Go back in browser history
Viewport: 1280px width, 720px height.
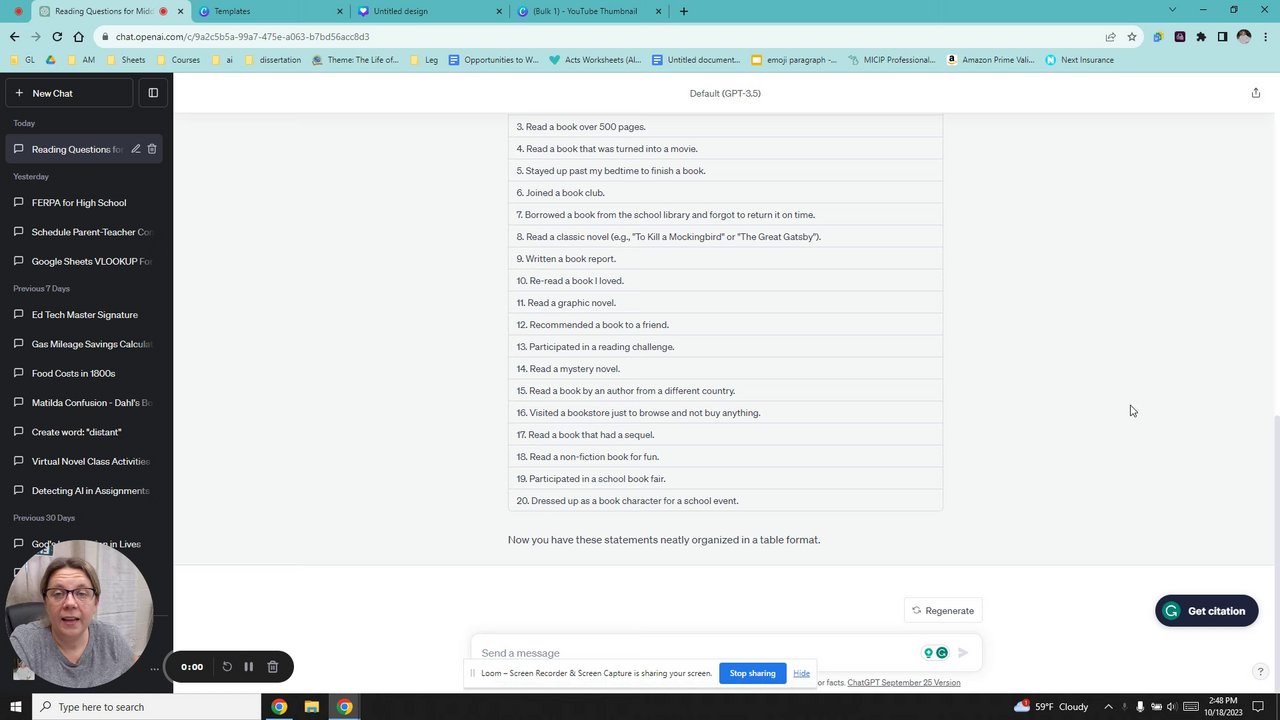pyautogui.click(x=14, y=37)
